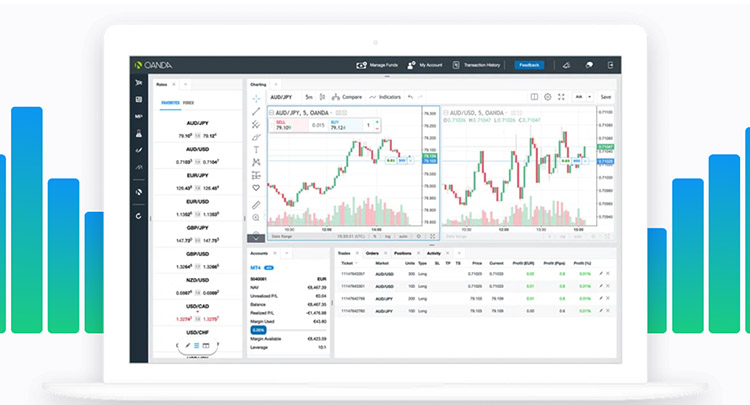This screenshot has height=405, width=750.
Task: Toggle percent scale on AUD/JPY chart
Action: pyautogui.click(x=375, y=236)
